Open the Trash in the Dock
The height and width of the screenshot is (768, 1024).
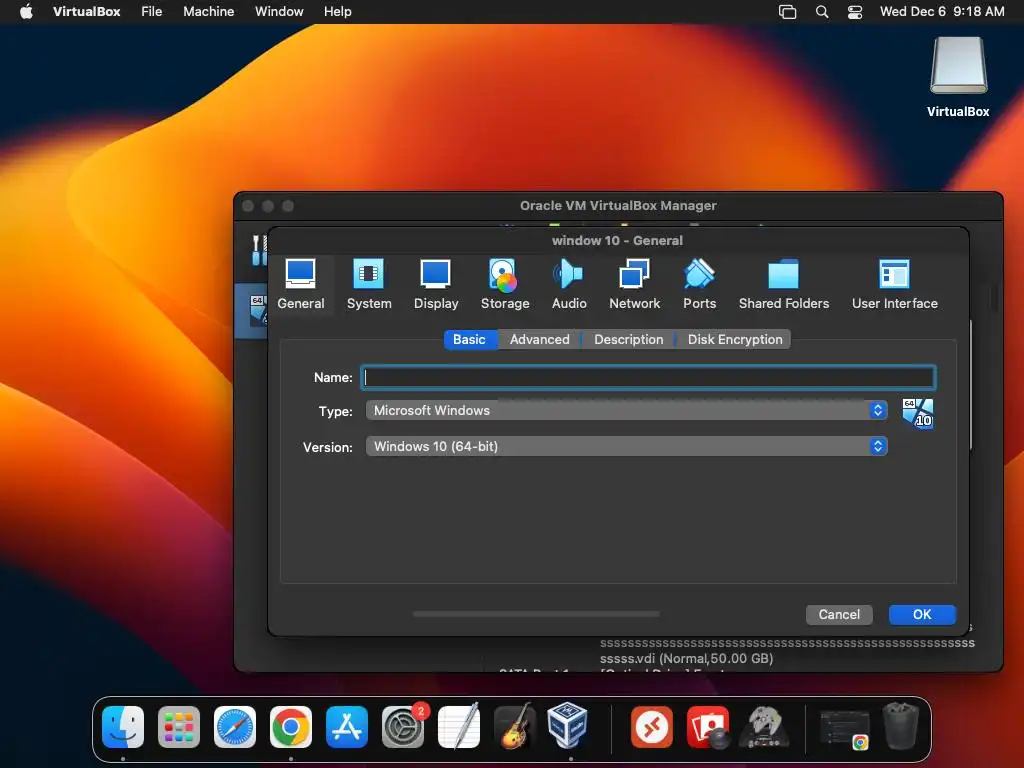[x=901, y=726]
